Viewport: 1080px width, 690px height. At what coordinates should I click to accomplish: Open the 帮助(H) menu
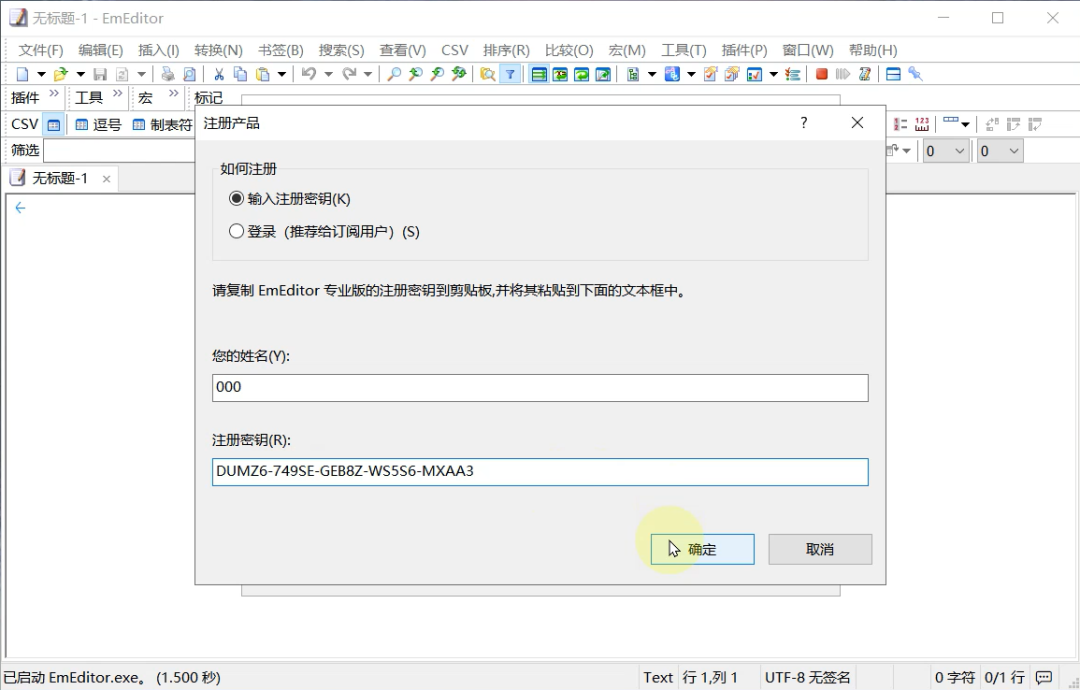(873, 50)
